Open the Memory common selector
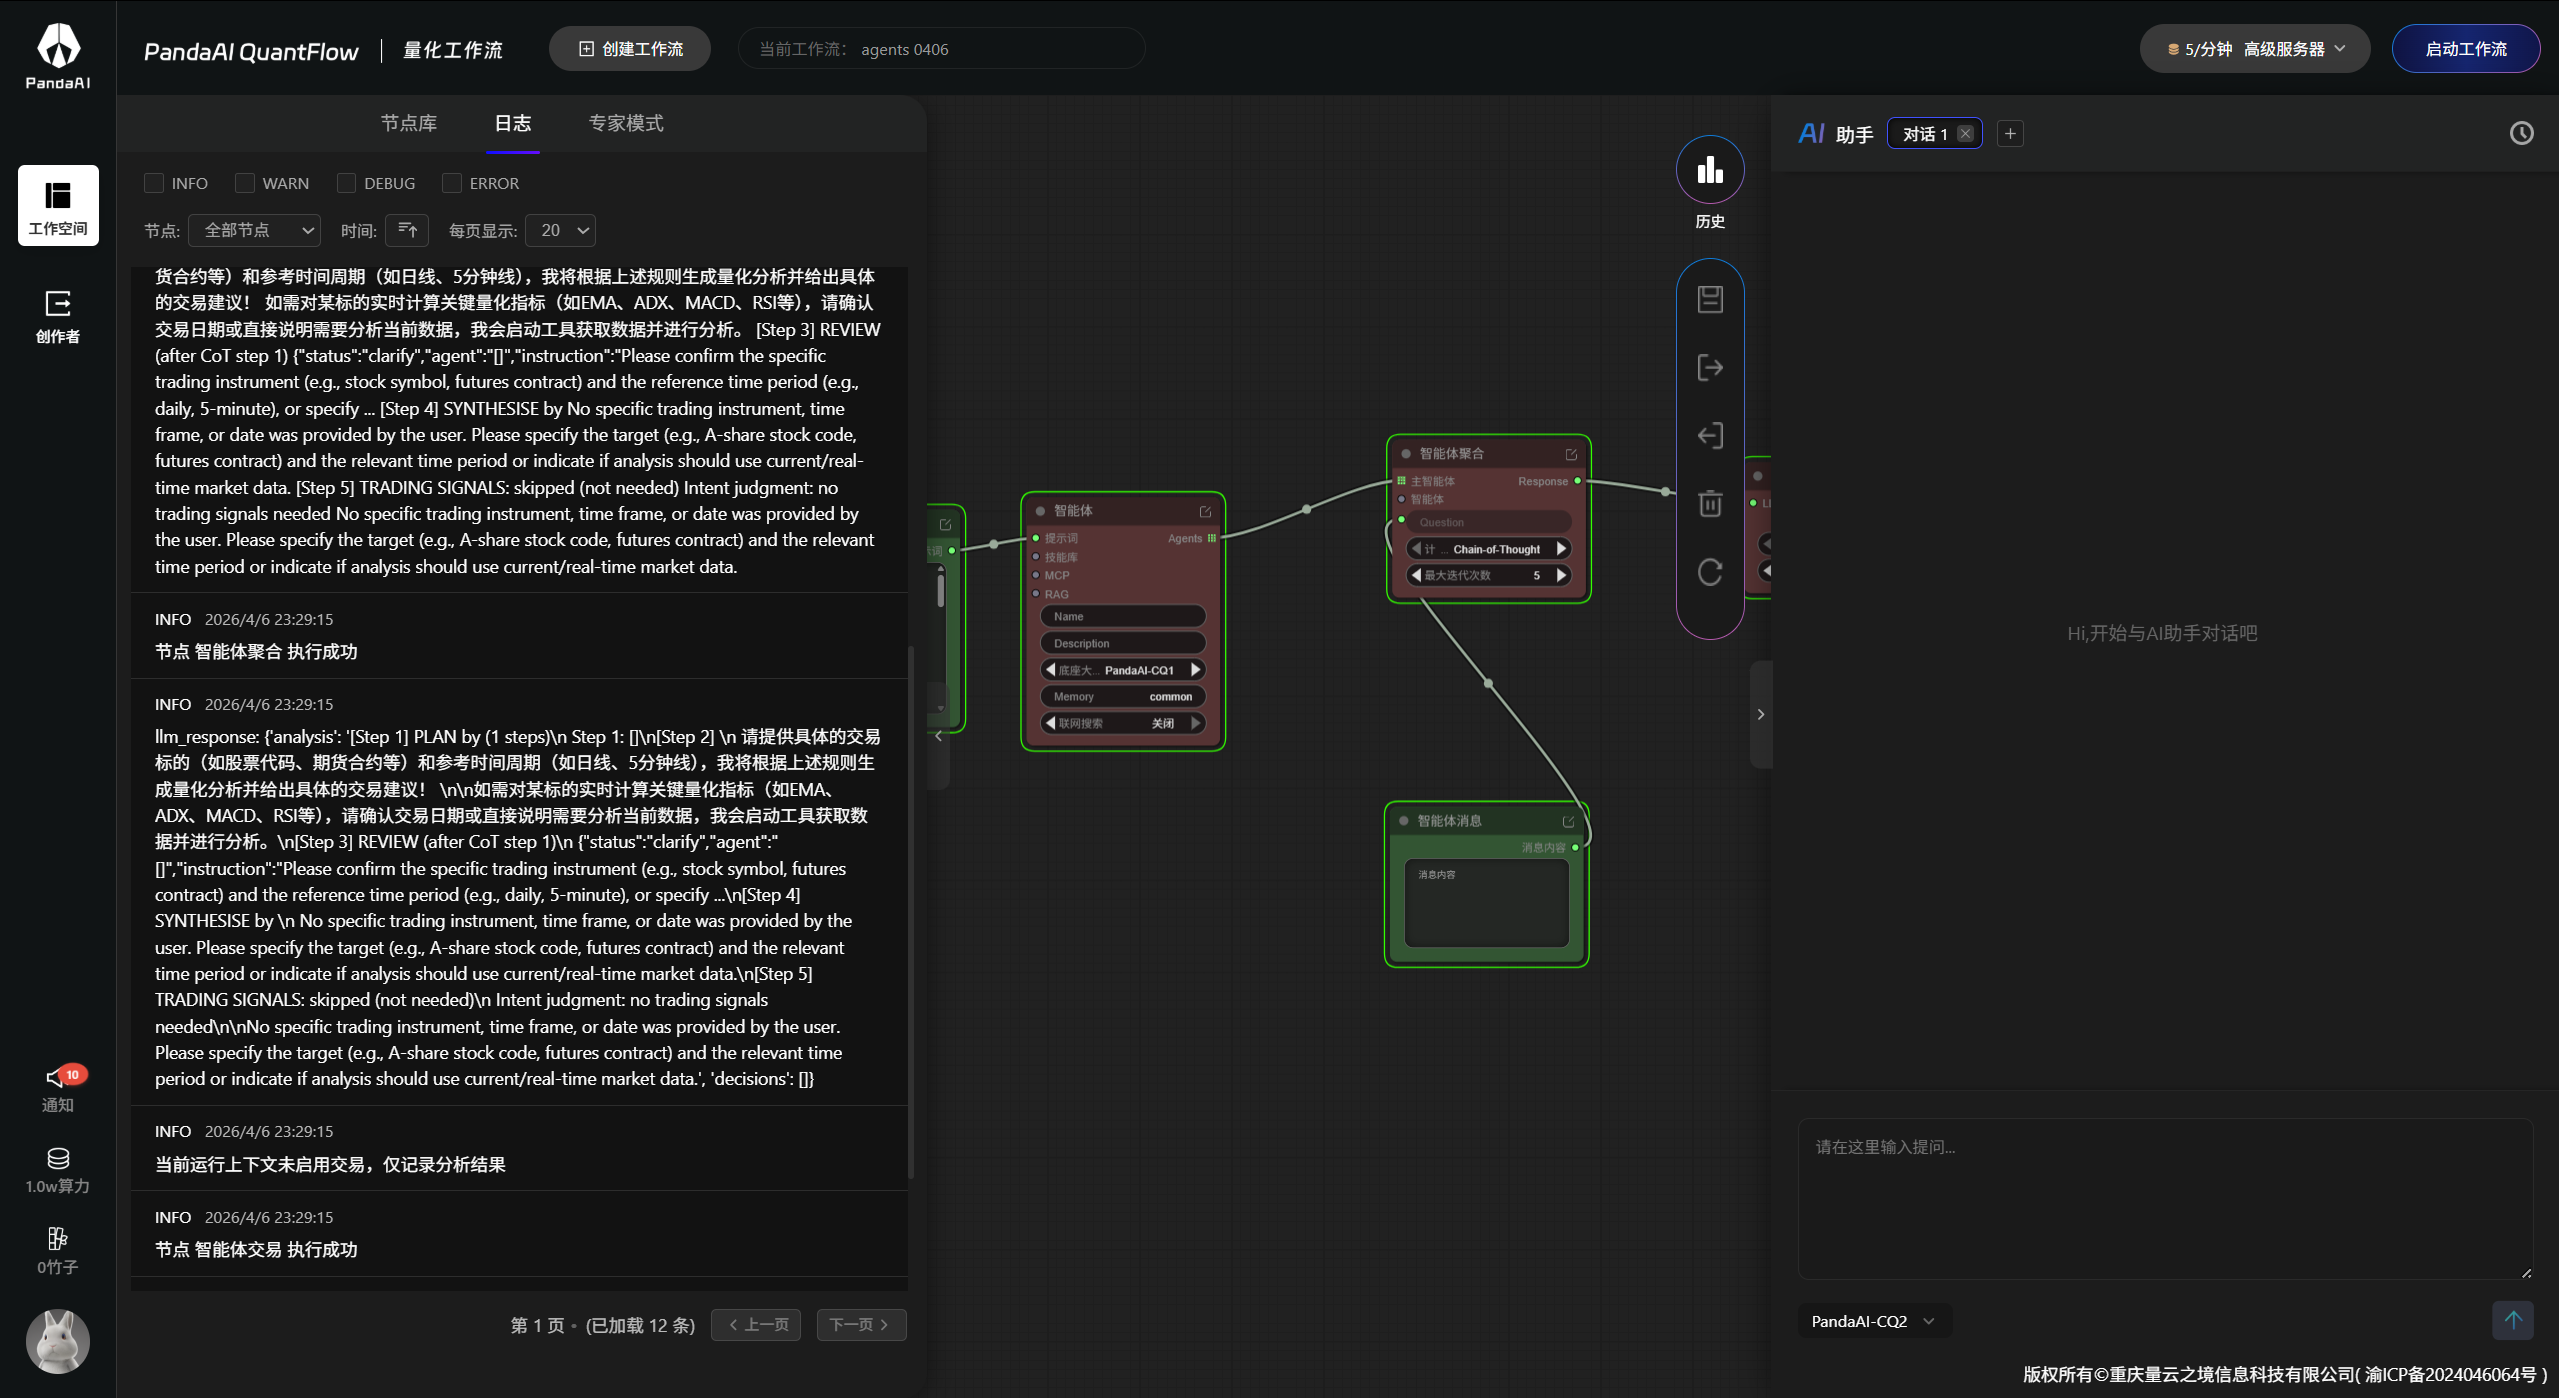 point(1123,697)
